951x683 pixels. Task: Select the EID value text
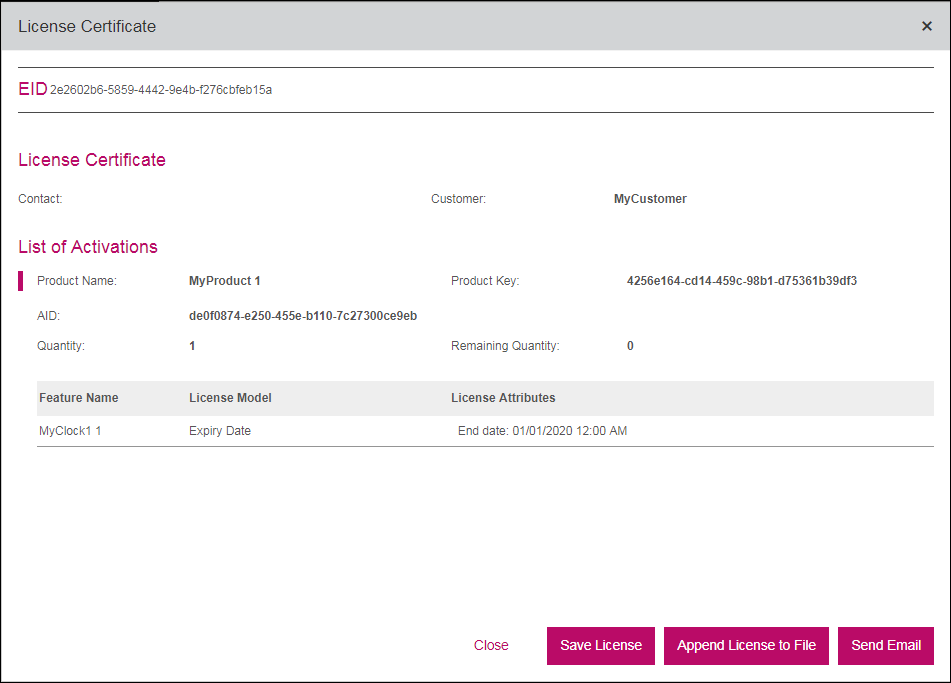[161, 90]
